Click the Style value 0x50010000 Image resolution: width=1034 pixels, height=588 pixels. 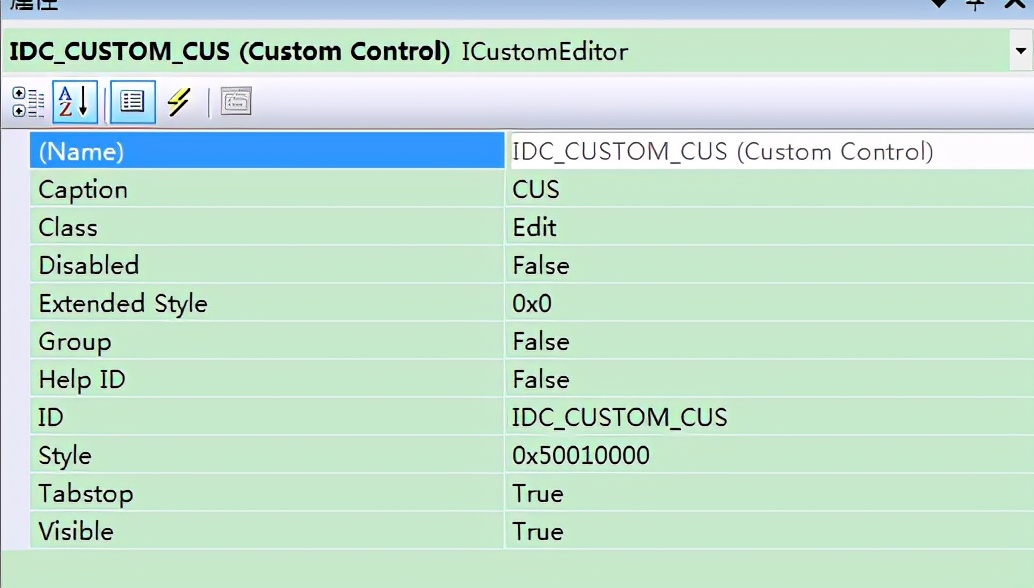[x=581, y=456]
